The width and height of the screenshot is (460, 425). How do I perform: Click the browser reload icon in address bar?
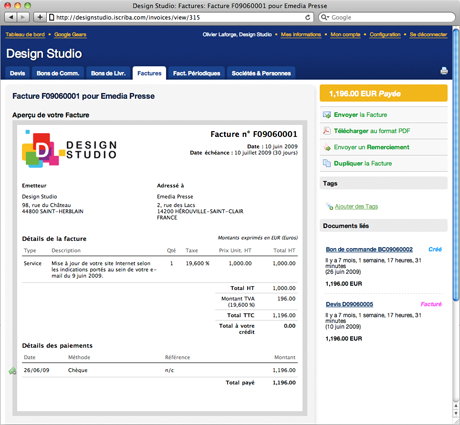pyautogui.click(x=307, y=17)
